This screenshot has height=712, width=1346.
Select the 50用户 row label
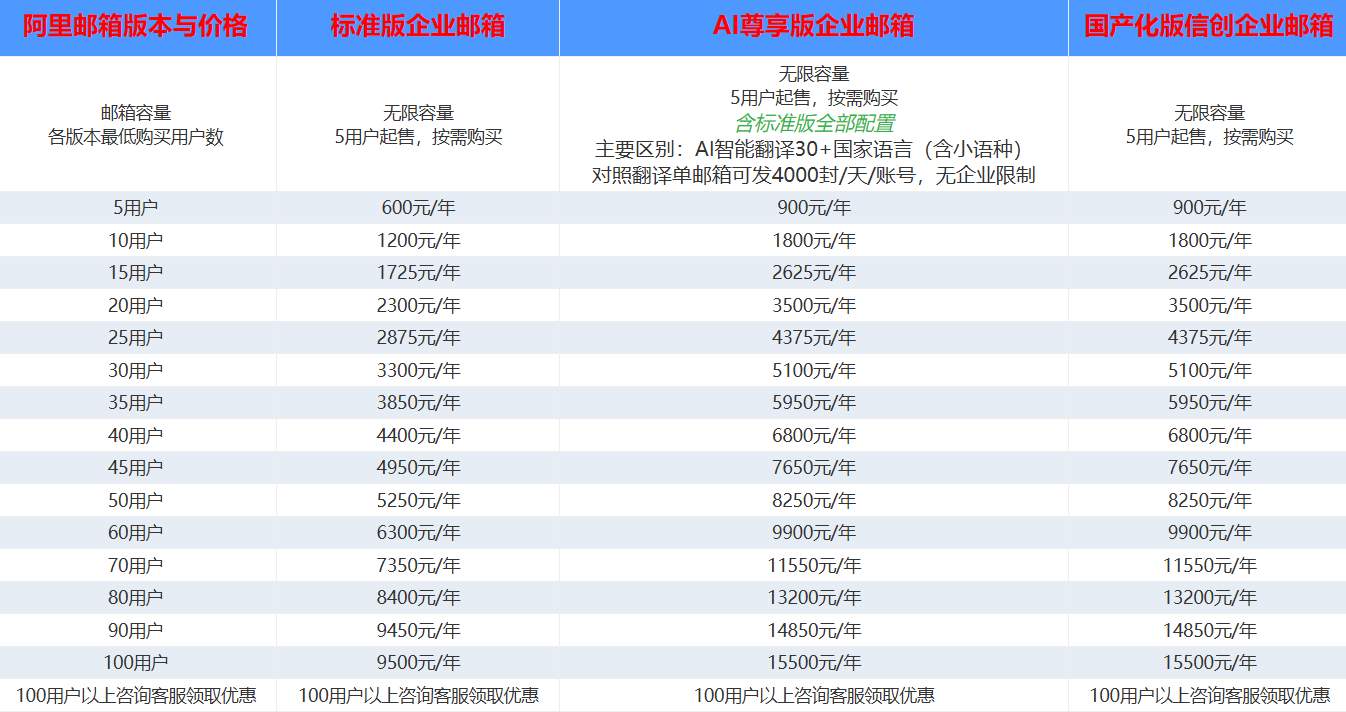(135, 500)
